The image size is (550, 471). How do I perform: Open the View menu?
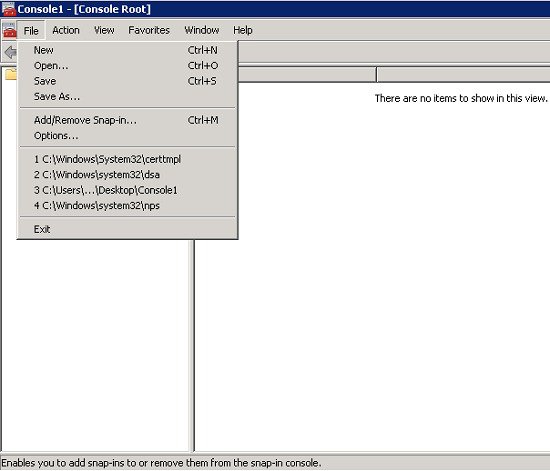point(104,31)
